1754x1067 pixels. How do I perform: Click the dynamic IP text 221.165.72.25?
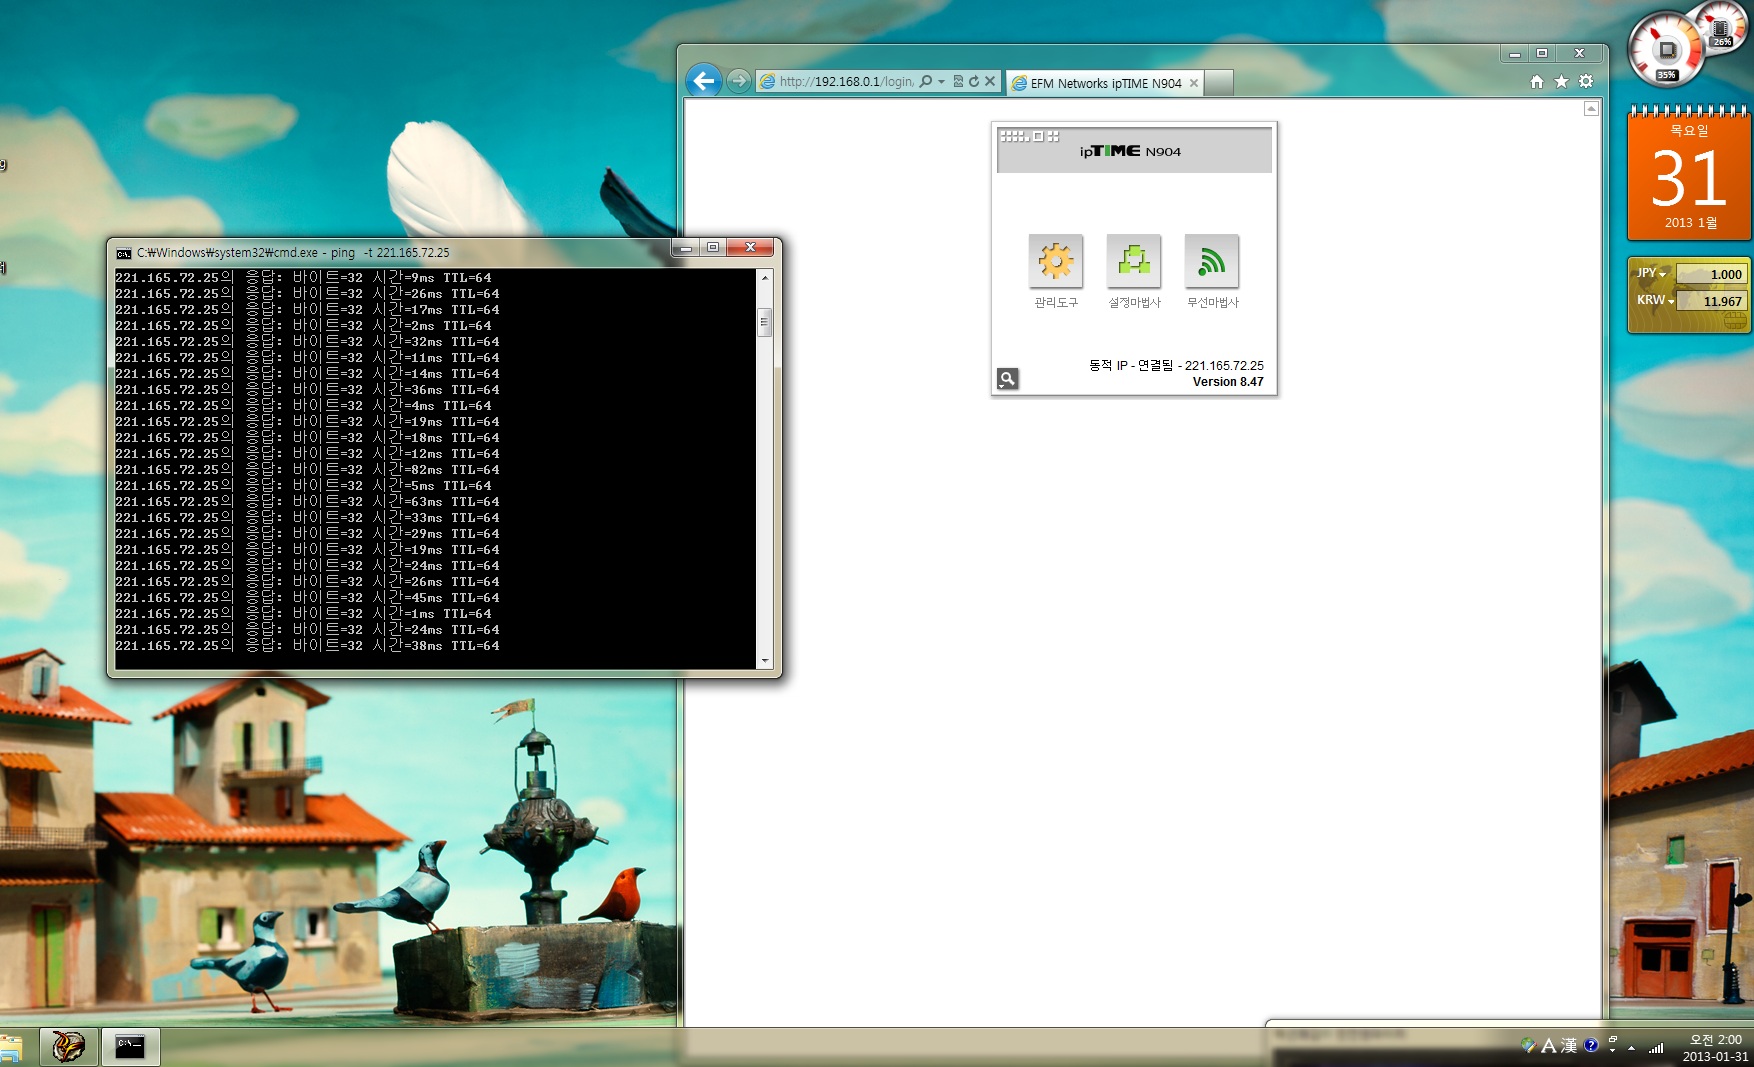point(1224,366)
